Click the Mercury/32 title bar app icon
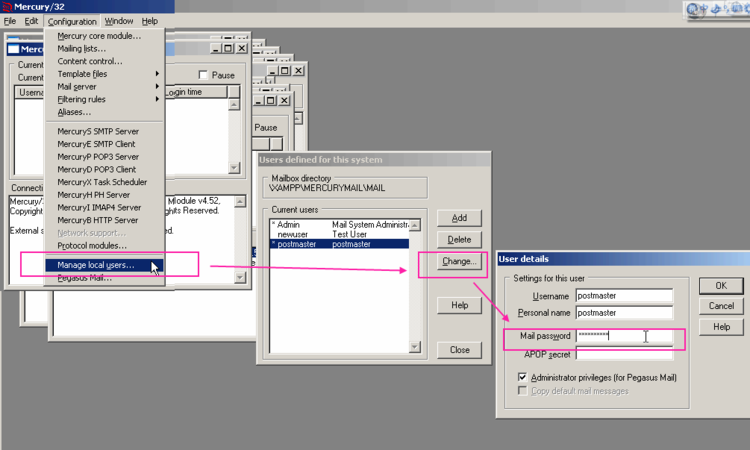 click(x=8, y=6)
